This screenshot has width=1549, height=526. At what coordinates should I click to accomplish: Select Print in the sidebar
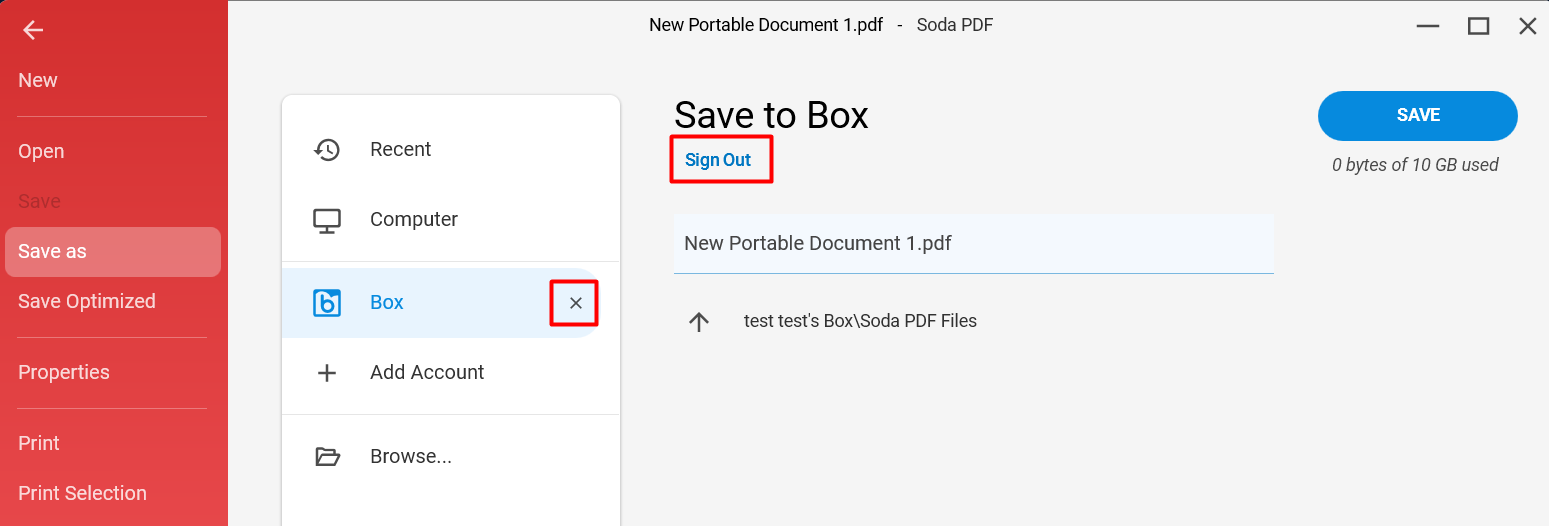coord(39,443)
